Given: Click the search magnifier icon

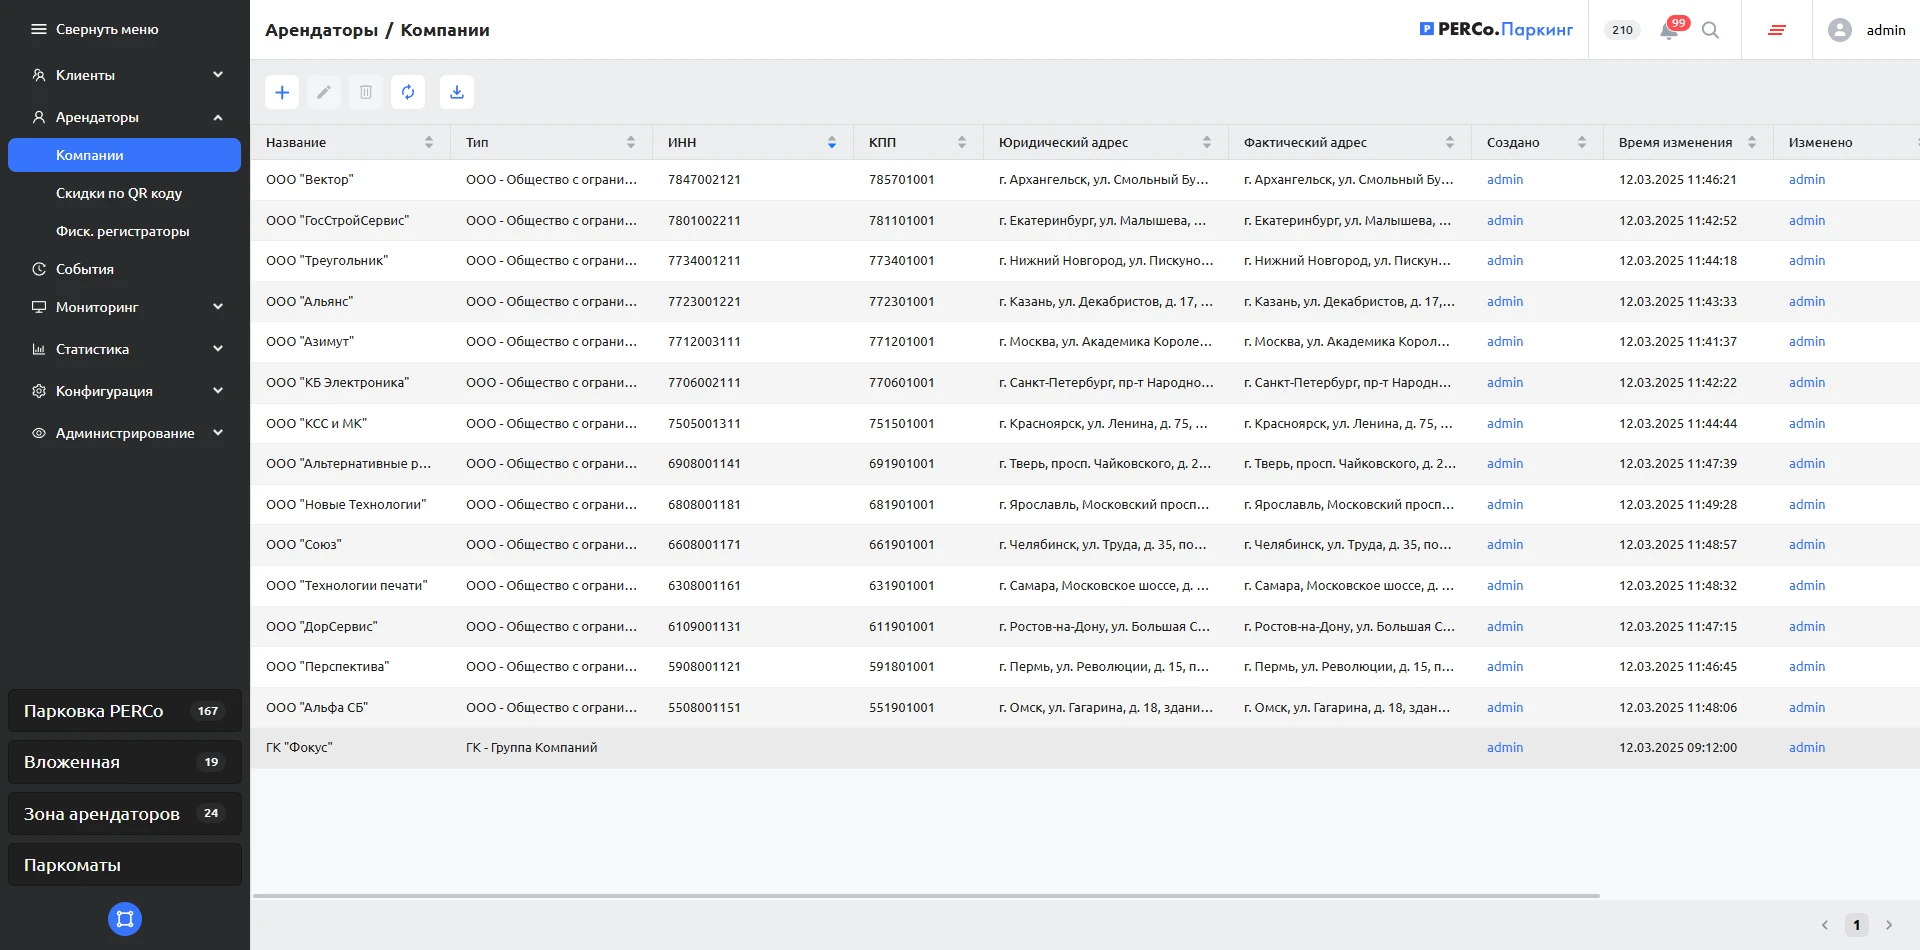Looking at the screenshot, I should pyautogui.click(x=1711, y=30).
